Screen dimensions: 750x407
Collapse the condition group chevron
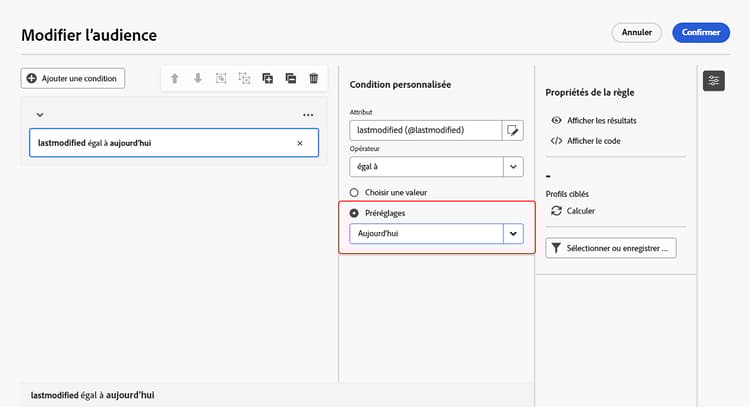pyautogui.click(x=40, y=115)
